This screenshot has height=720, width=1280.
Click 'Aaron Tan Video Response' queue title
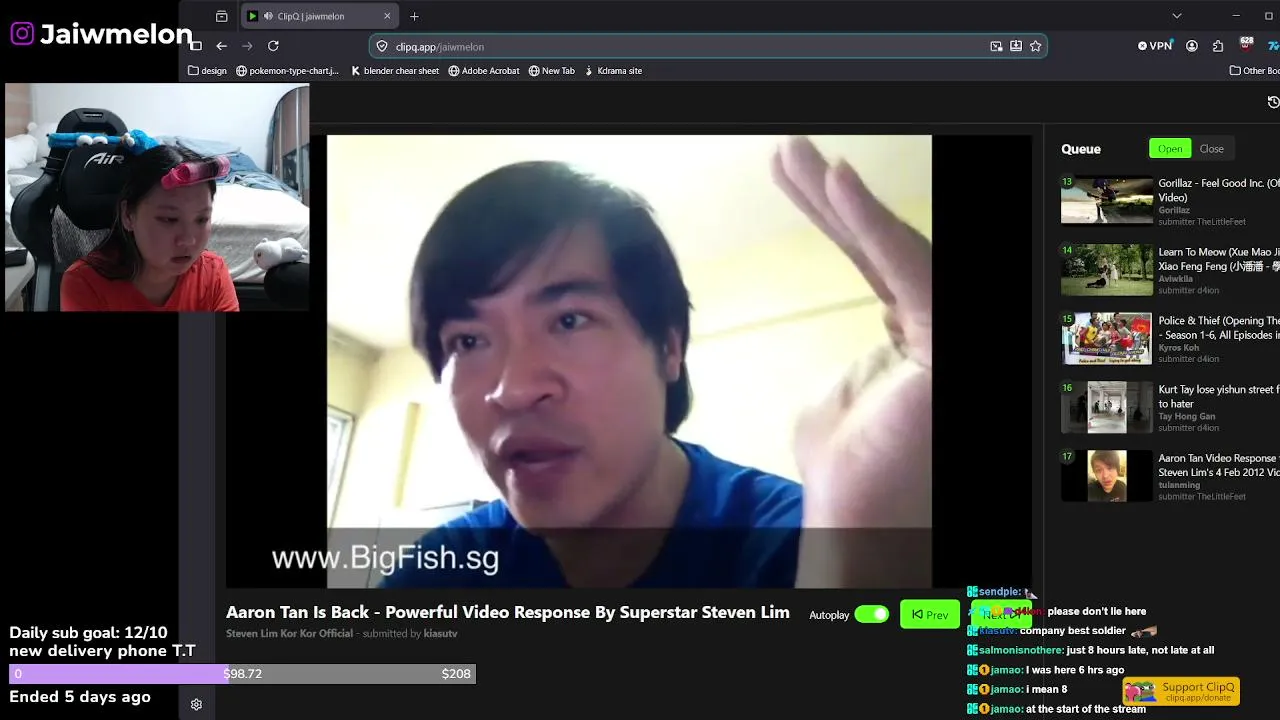[x=1219, y=465]
